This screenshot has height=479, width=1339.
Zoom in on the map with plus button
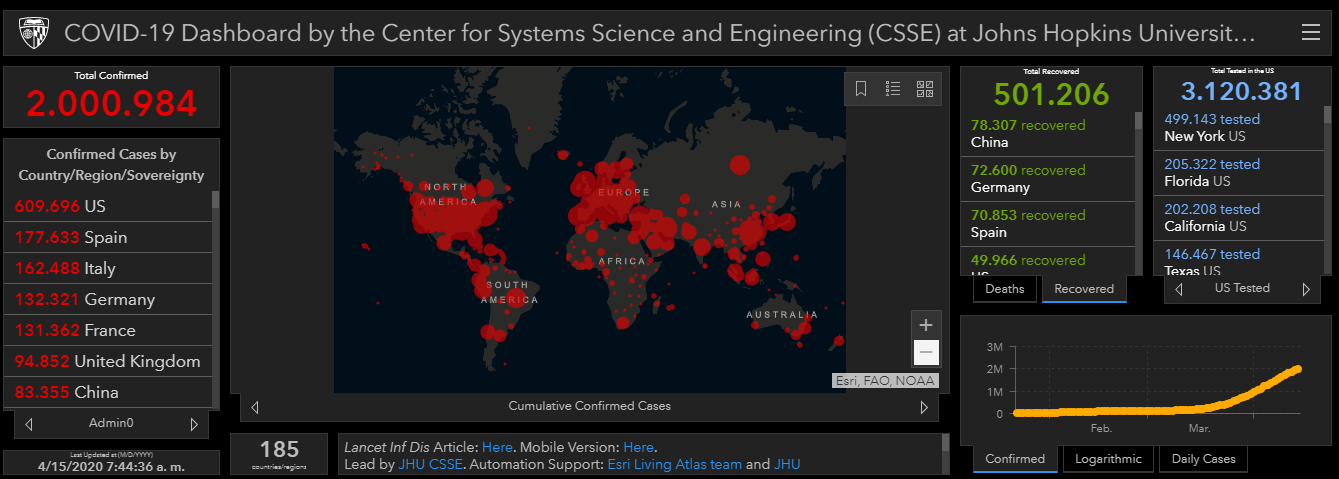click(926, 325)
